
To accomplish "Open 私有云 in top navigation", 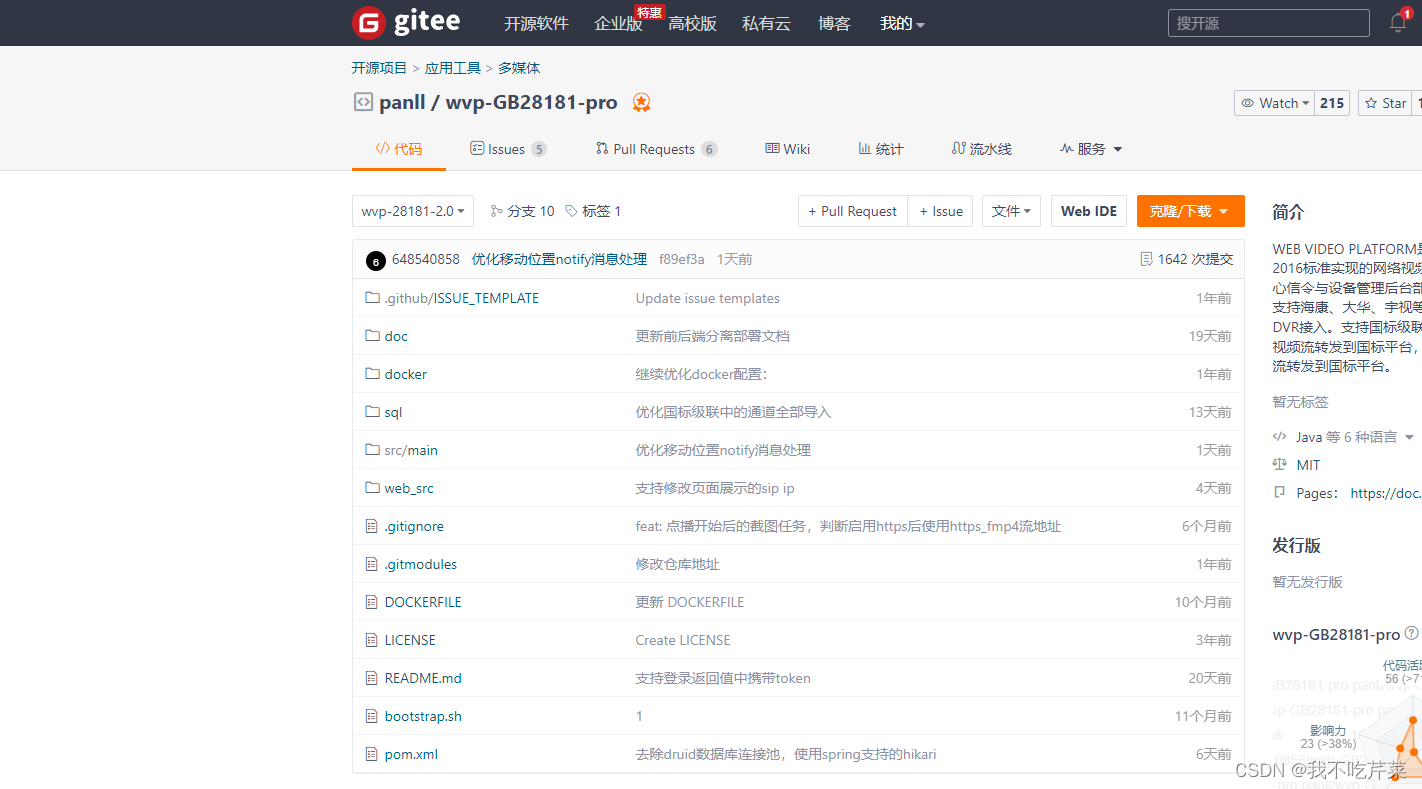I will tap(766, 24).
